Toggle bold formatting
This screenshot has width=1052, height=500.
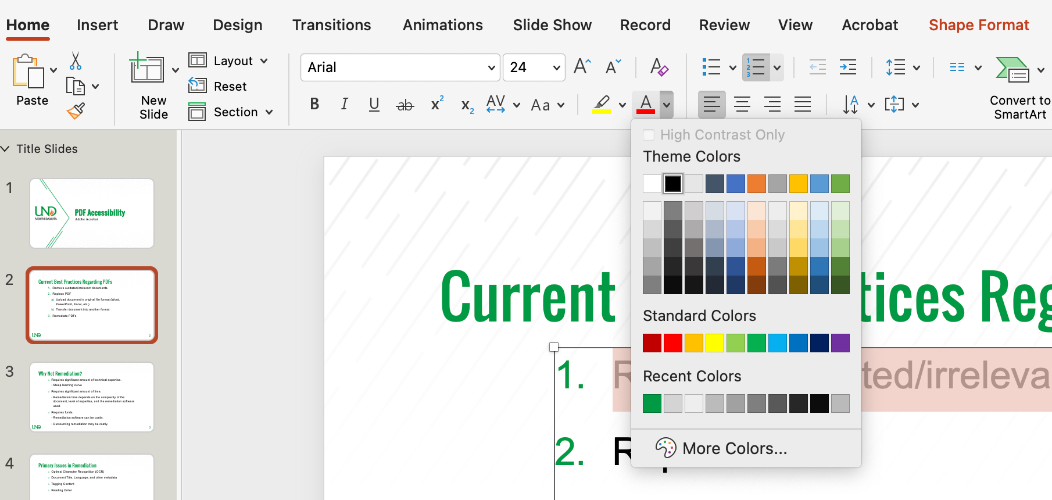click(314, 105)
